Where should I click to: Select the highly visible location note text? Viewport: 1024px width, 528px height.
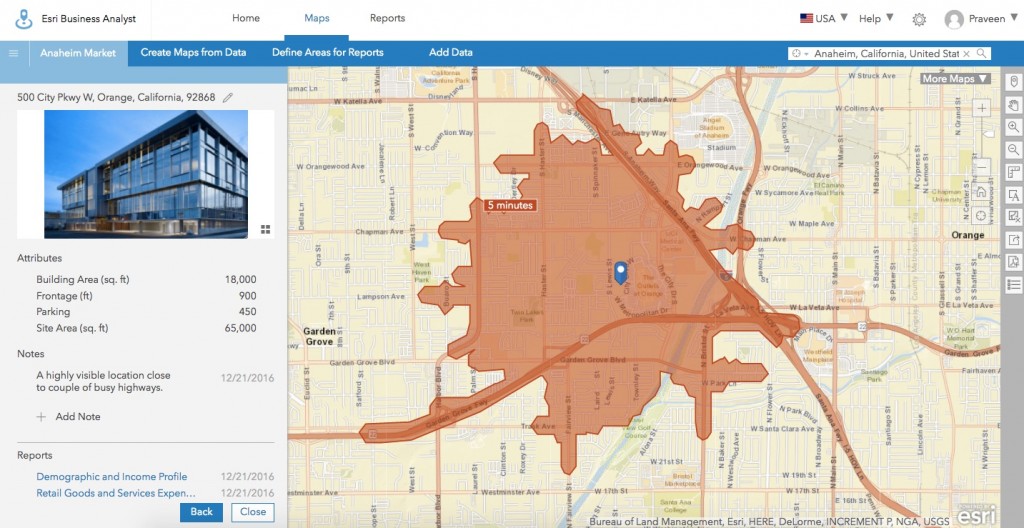[x=103, y=382]
